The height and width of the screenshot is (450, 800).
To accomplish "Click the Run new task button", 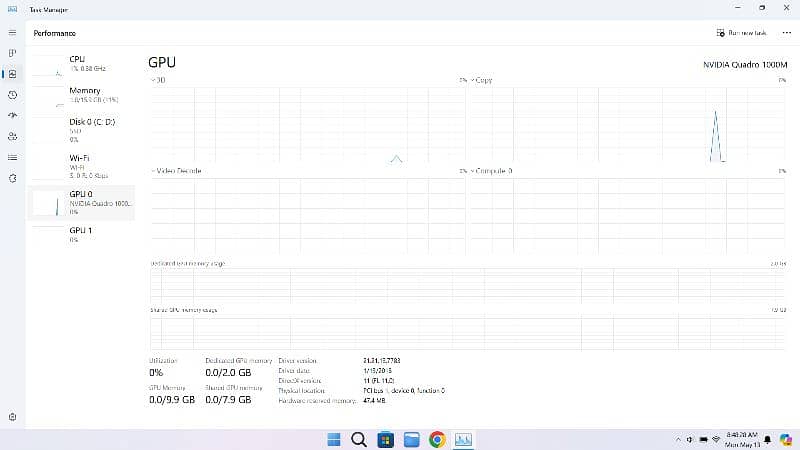I will 741,33.
